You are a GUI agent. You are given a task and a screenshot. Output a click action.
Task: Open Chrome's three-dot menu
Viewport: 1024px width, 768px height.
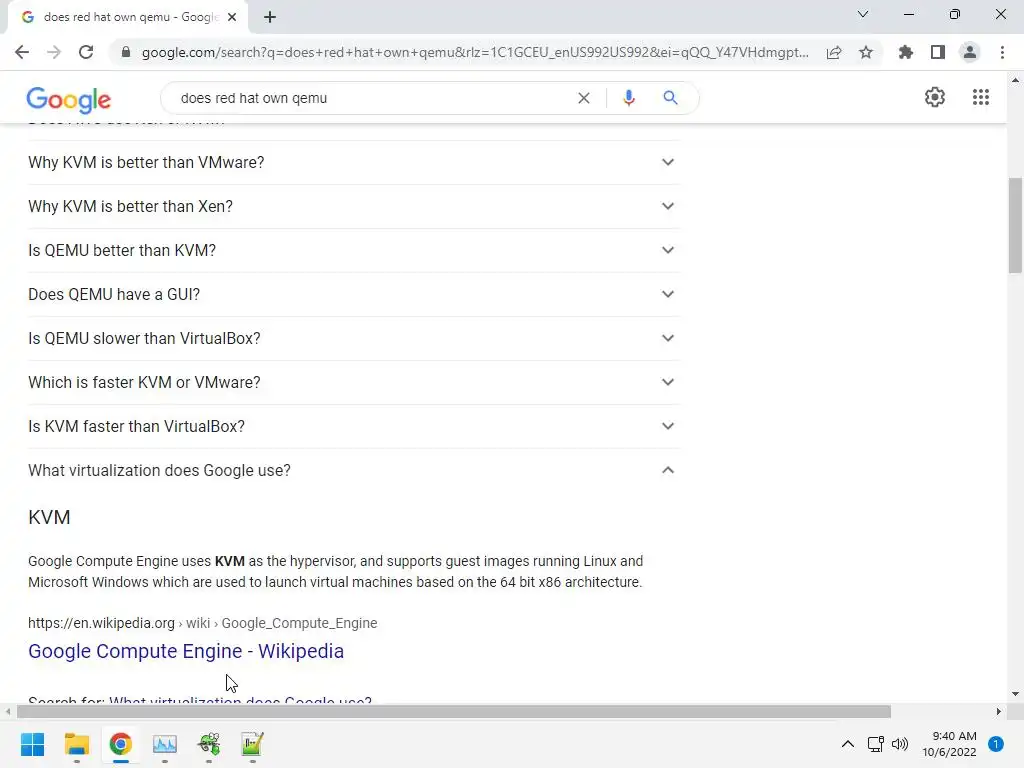(x=1002, y=52)
